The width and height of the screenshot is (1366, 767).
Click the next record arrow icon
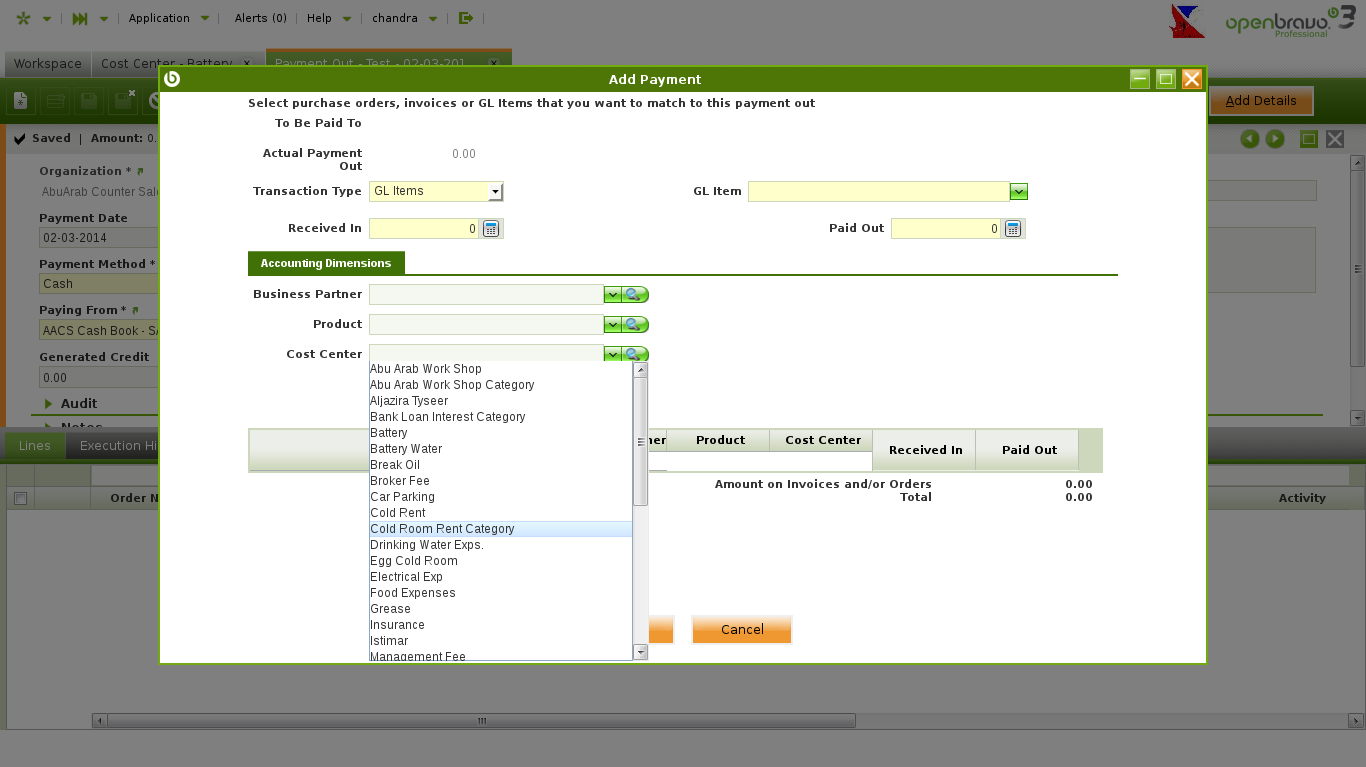tap(1275, 139)
